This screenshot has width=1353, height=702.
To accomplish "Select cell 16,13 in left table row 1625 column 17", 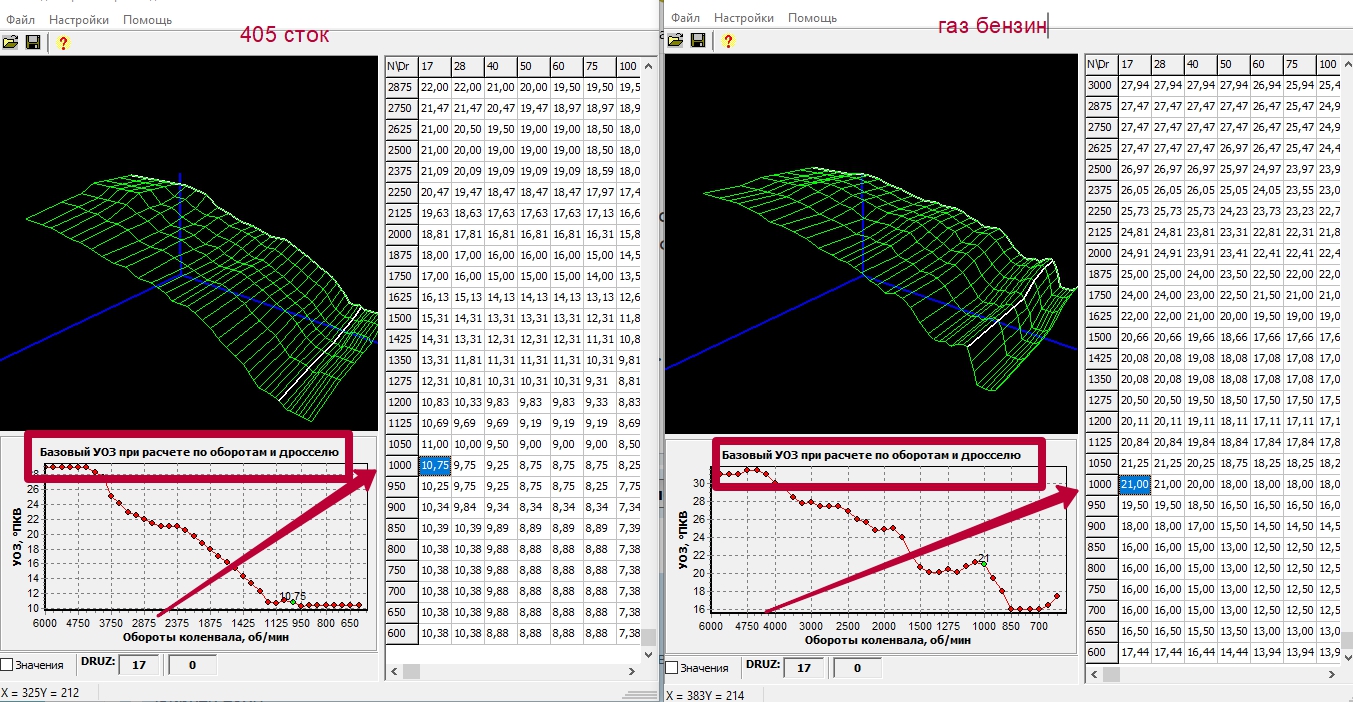I will click(435, 297).
